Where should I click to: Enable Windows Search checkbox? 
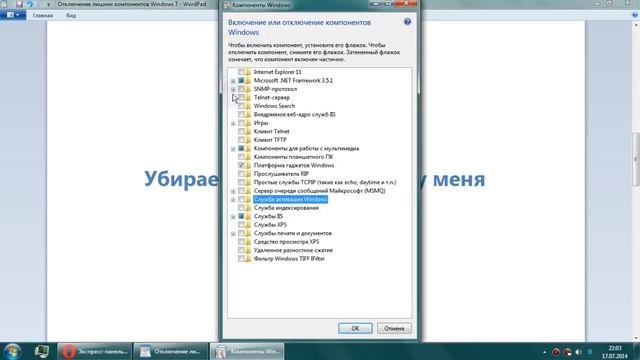coord(241,106)
